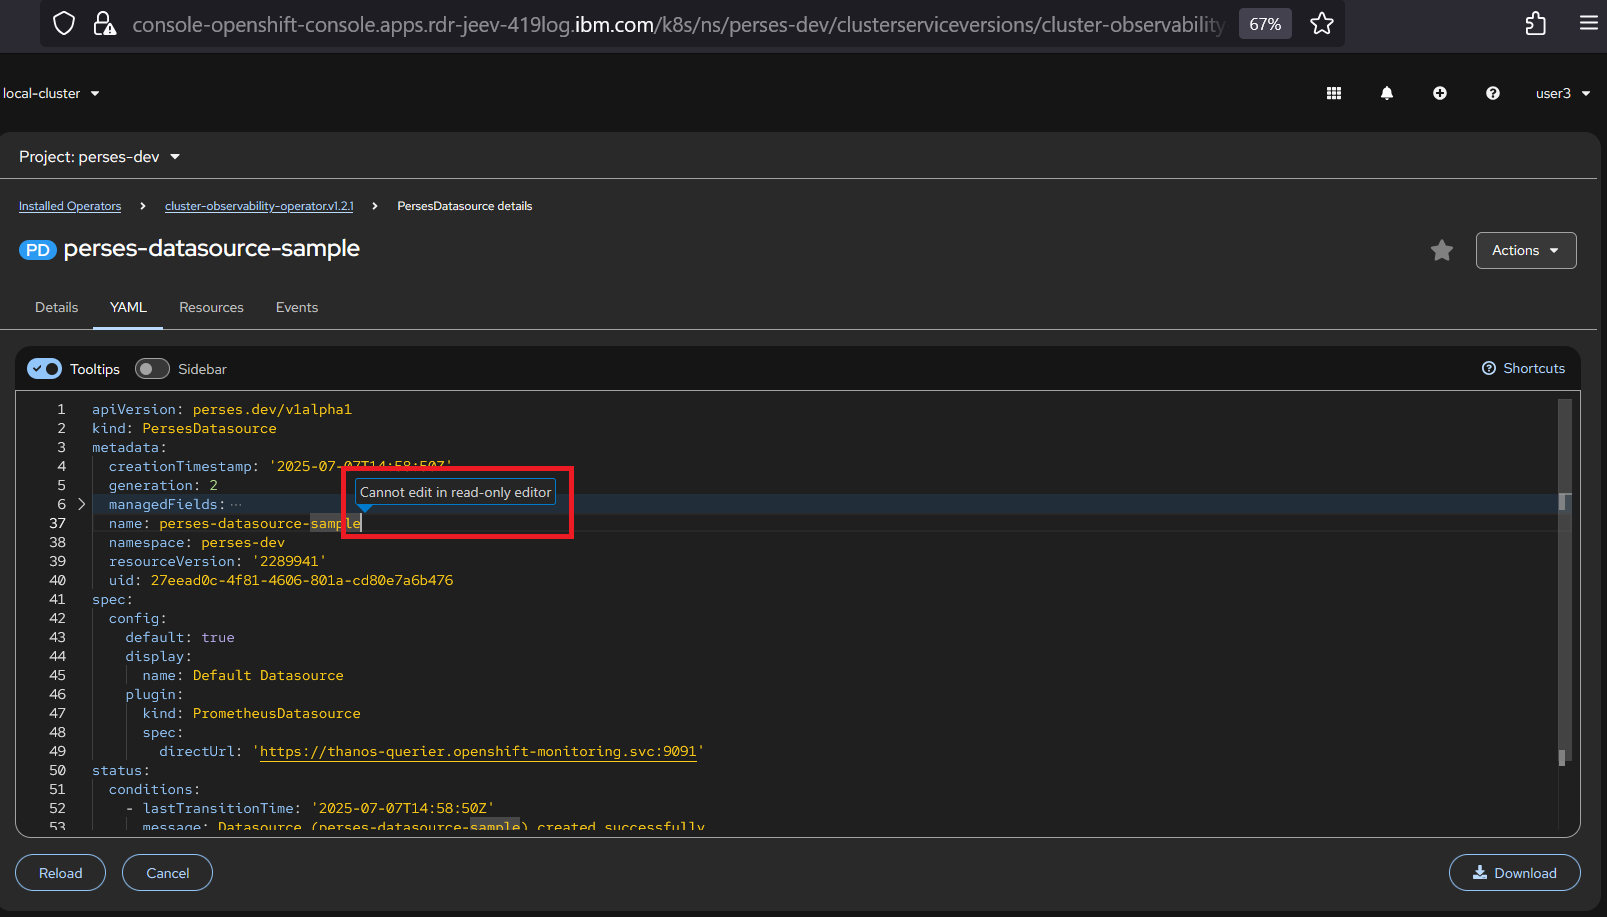
Task: Open the thanos-querier directUrl link
Action: 478,751
